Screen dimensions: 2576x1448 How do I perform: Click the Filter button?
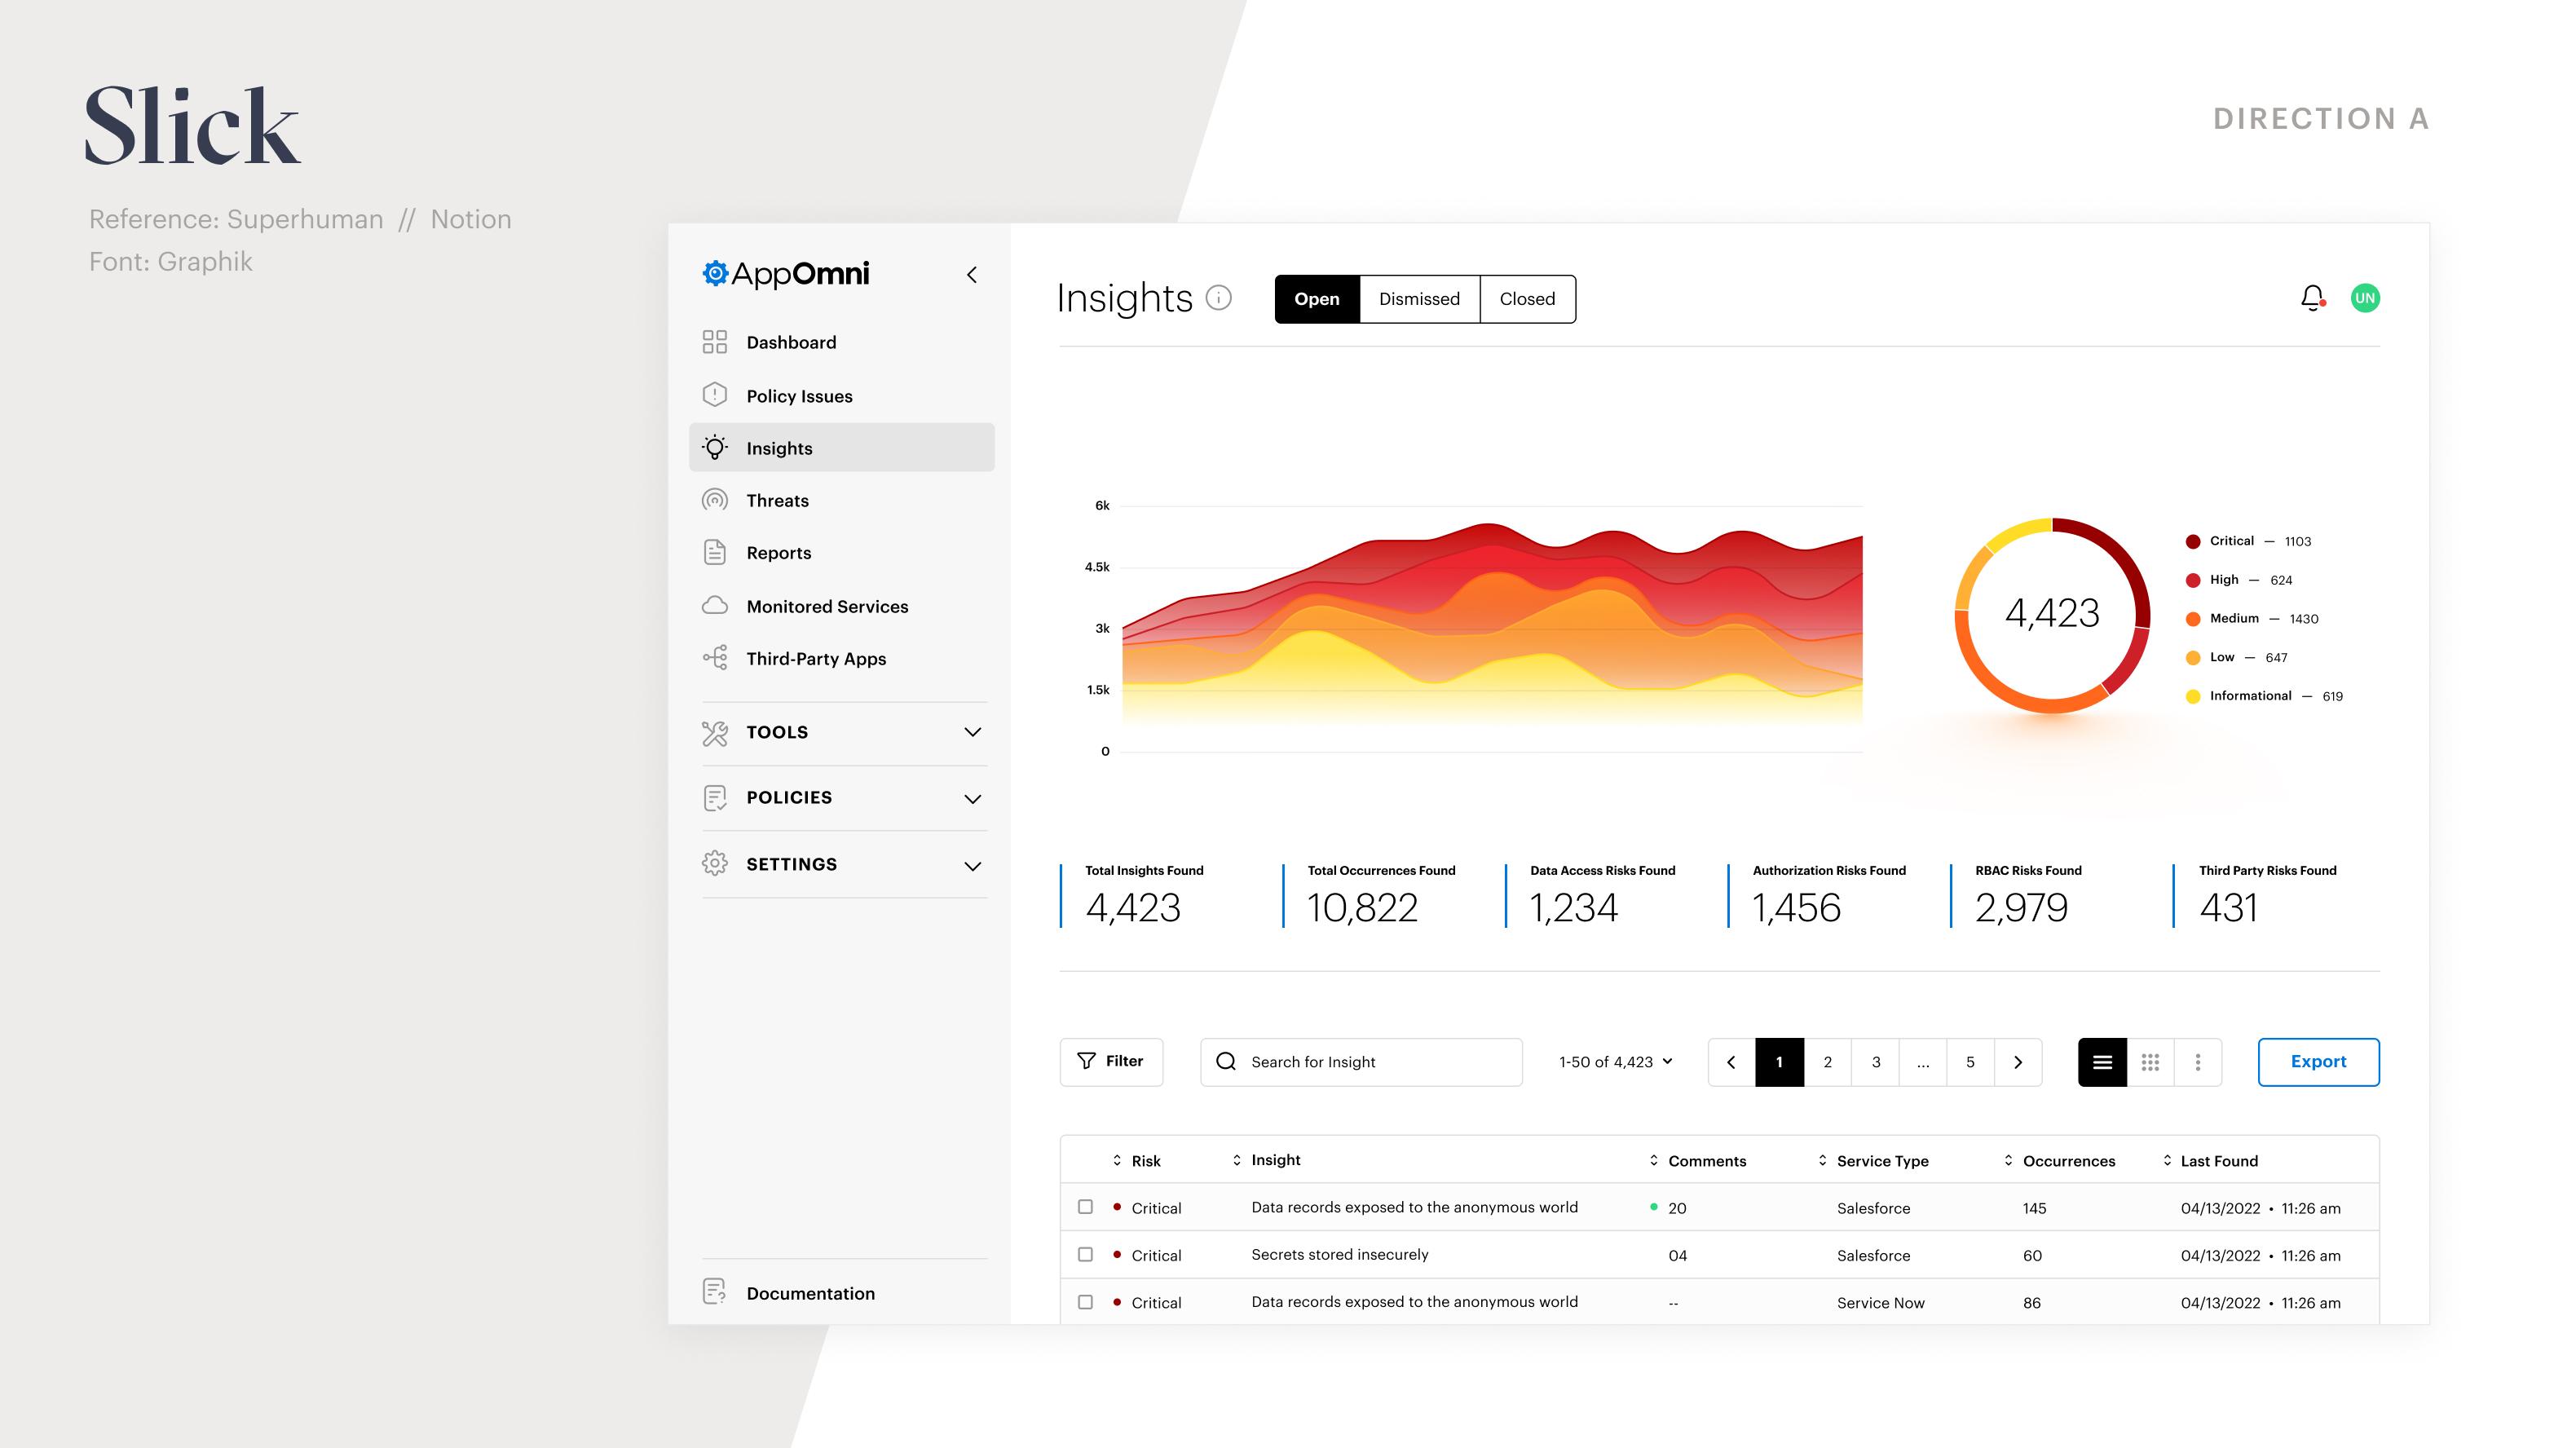coord(1110,1062)
